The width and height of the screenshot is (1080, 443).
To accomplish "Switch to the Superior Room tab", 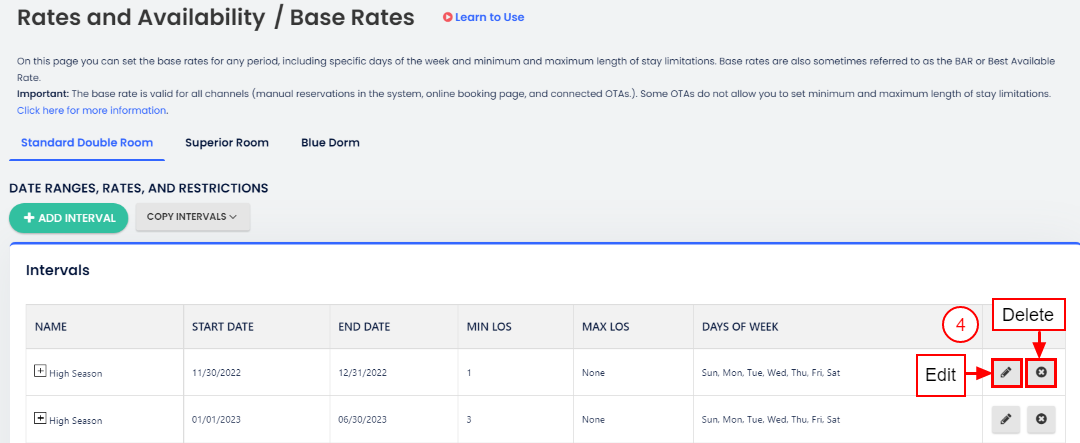I will (227, 143).
